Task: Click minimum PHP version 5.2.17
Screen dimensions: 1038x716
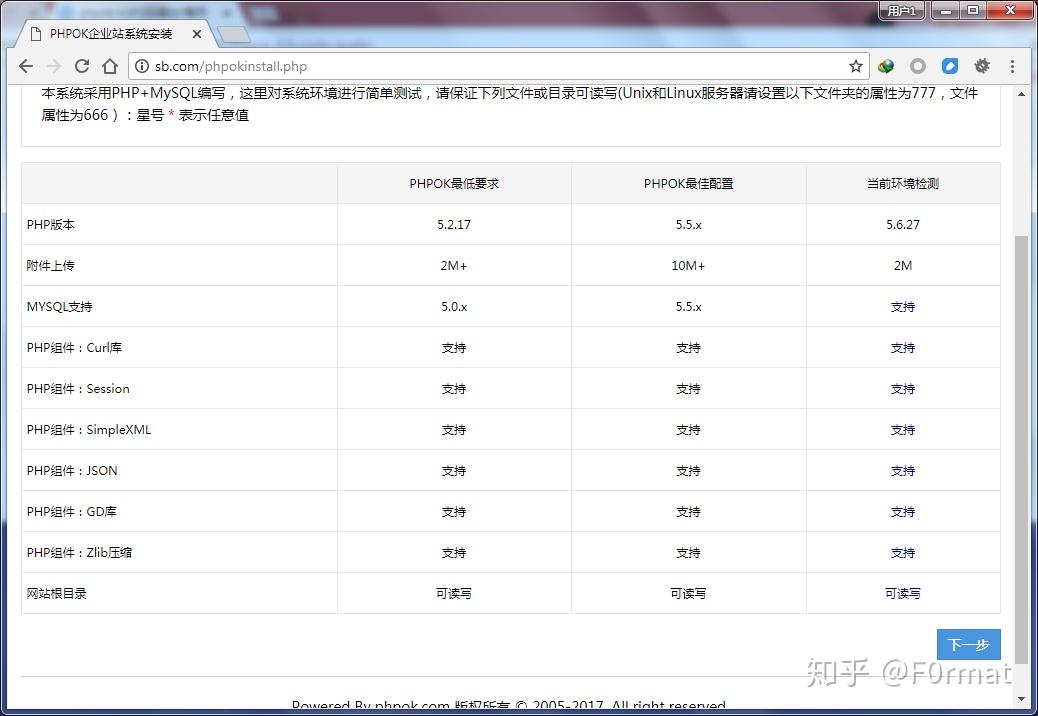Action: (x=454, y=224)
